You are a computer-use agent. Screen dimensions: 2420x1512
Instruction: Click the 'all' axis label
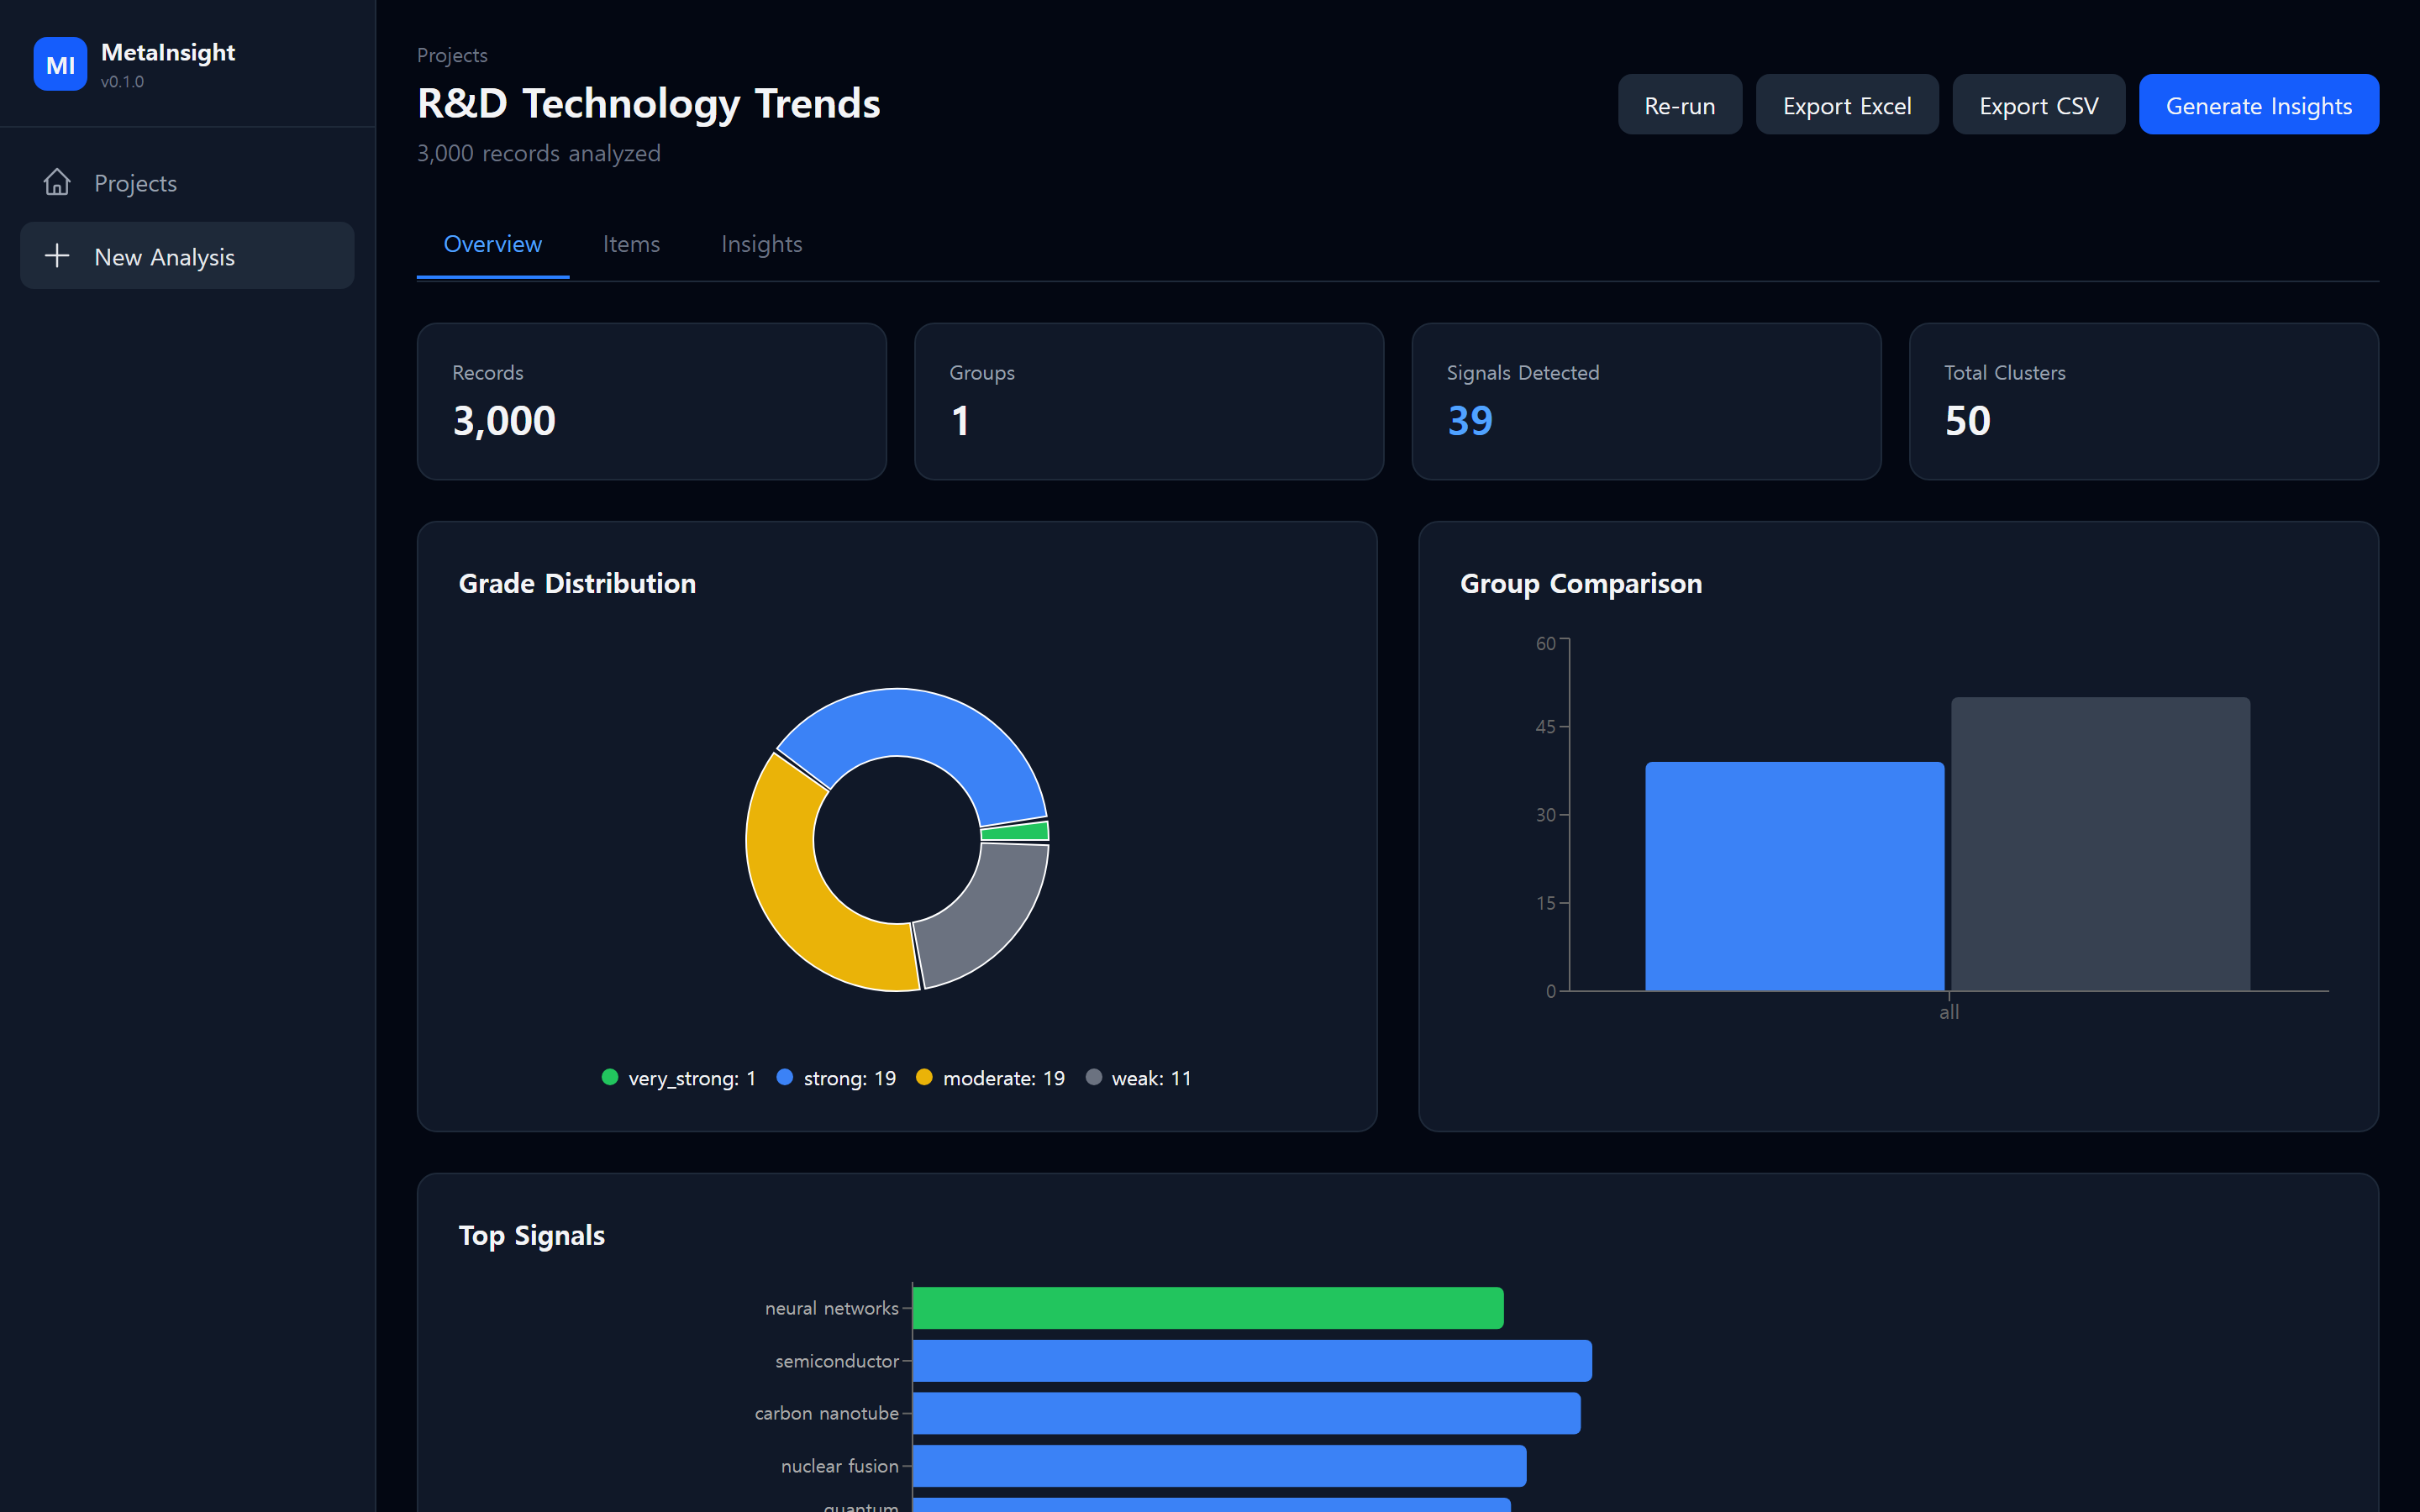coord(1949,1012)
